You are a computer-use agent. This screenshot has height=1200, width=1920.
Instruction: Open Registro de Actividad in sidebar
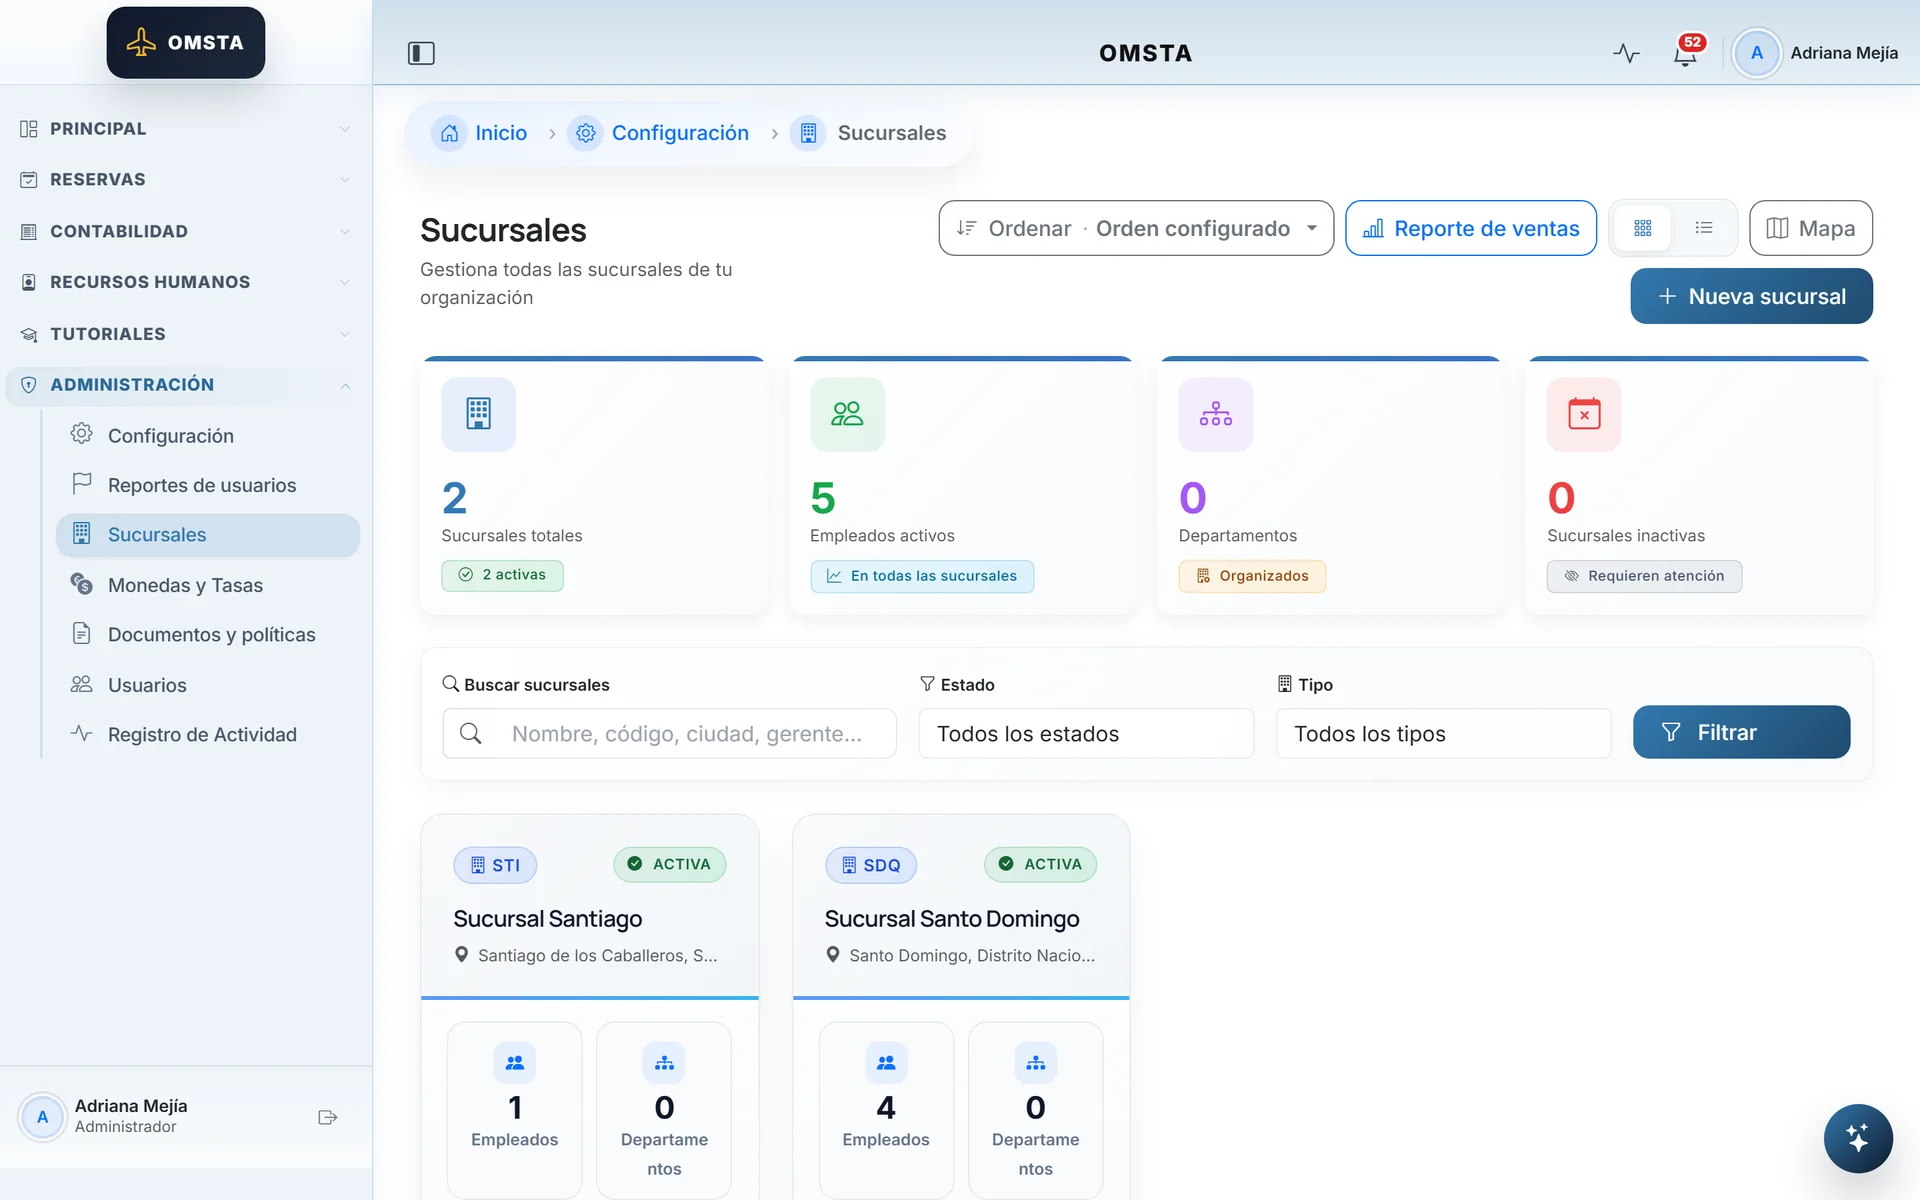click(x=208, y=735)
